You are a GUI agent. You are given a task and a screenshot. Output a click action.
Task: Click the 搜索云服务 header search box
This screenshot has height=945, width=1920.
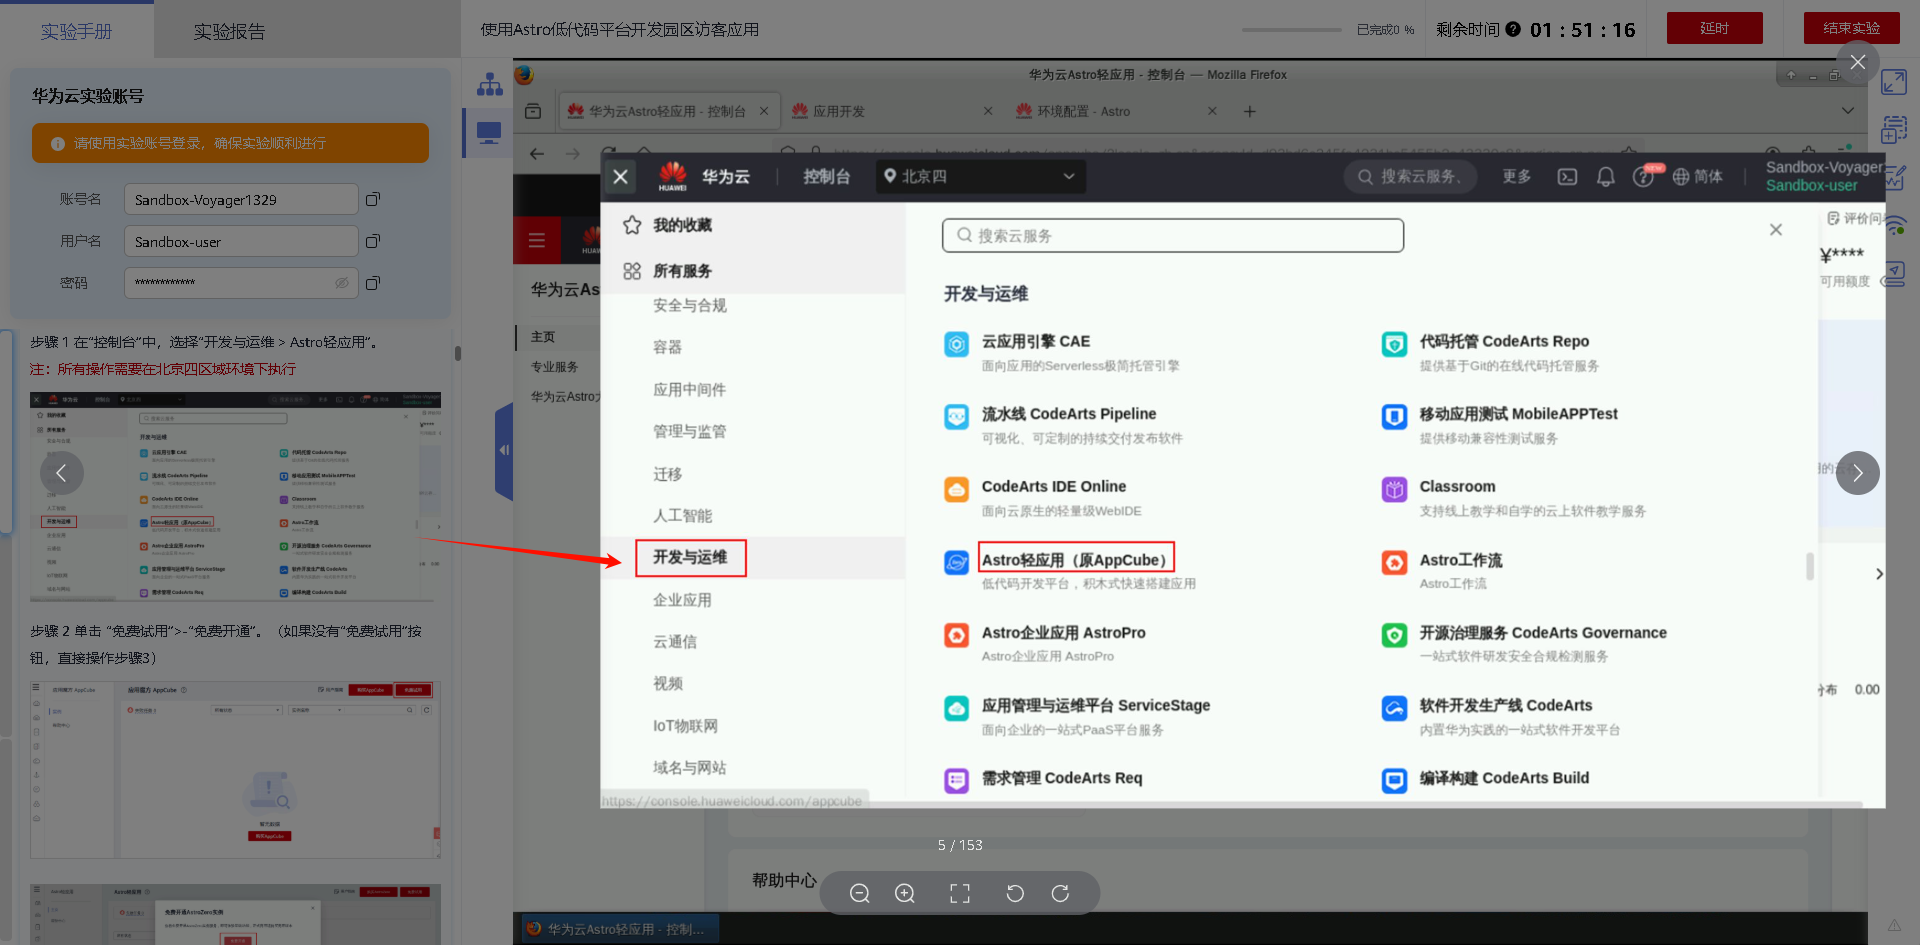click(x=1410, y=177)
